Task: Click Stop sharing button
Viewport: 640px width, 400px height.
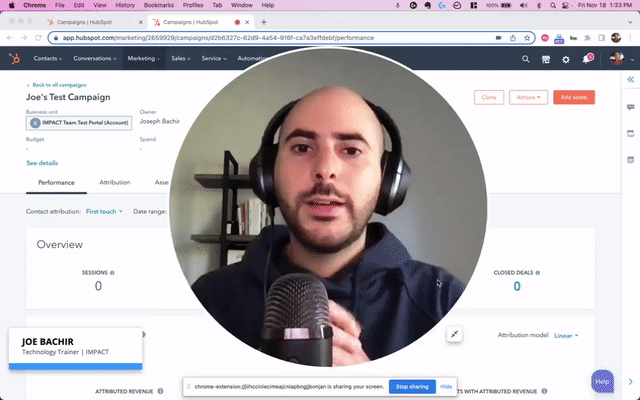Action: click(x=412, y=387)
